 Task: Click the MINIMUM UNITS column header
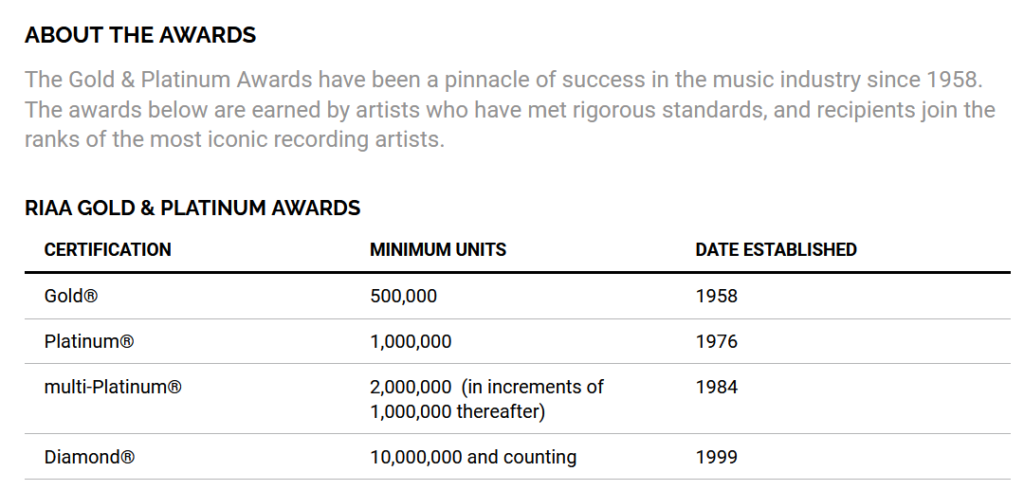pyautogui.click(x=438, y=250)
